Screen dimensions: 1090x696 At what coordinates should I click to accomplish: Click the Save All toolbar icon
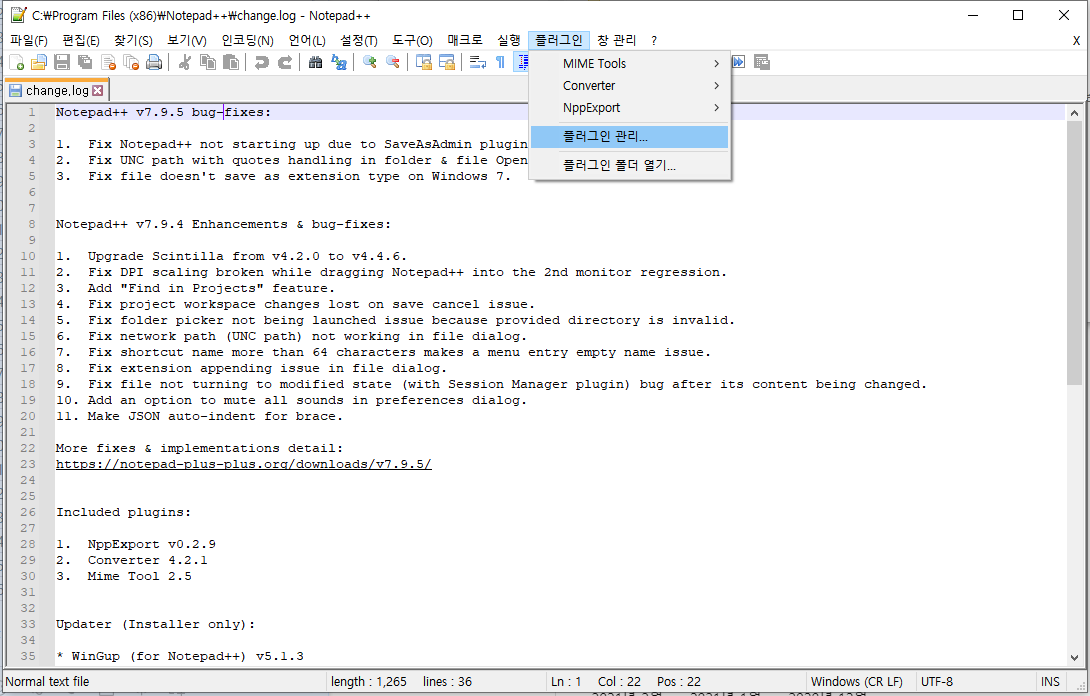click(85, 63)
